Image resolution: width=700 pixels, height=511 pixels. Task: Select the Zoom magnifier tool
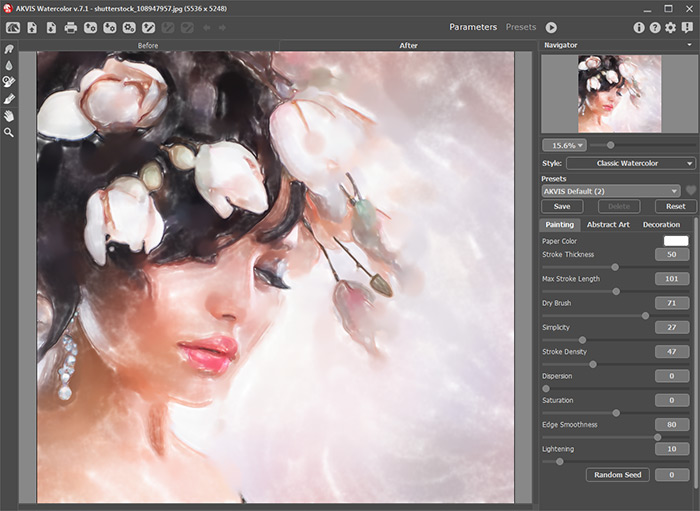click(x=8, y=133)
